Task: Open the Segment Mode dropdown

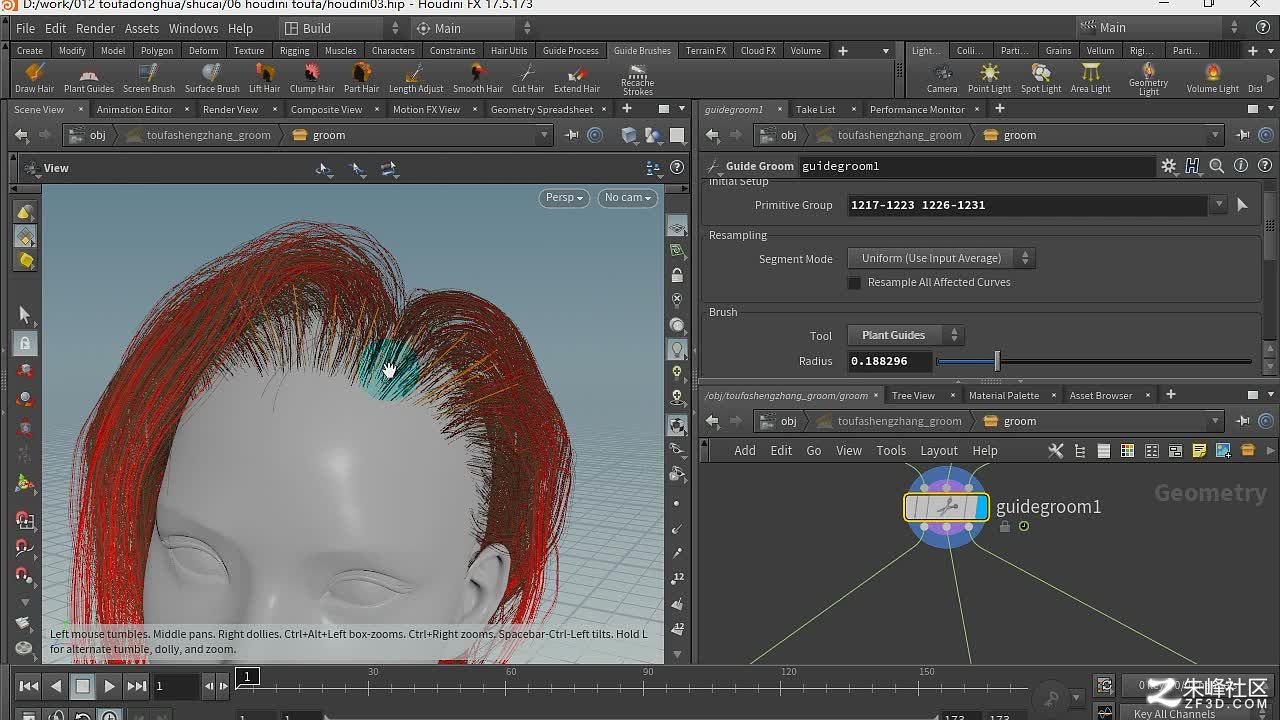Action: (x=941, y=258)
